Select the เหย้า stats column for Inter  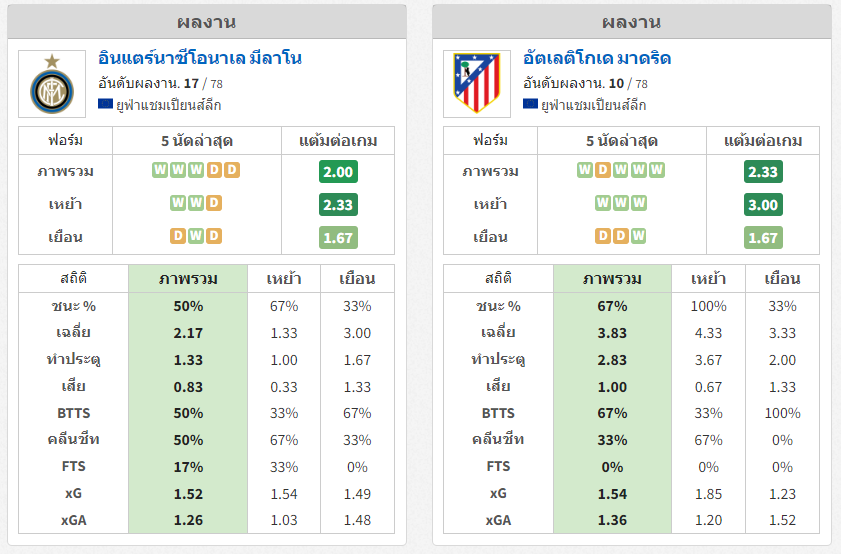click(x=284, y=279)
